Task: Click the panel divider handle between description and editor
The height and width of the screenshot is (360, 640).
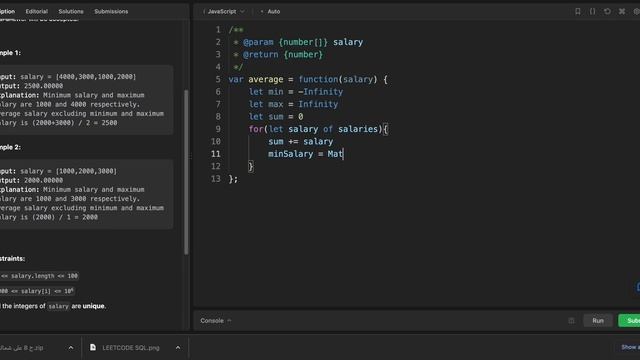Action: (190, 156)
